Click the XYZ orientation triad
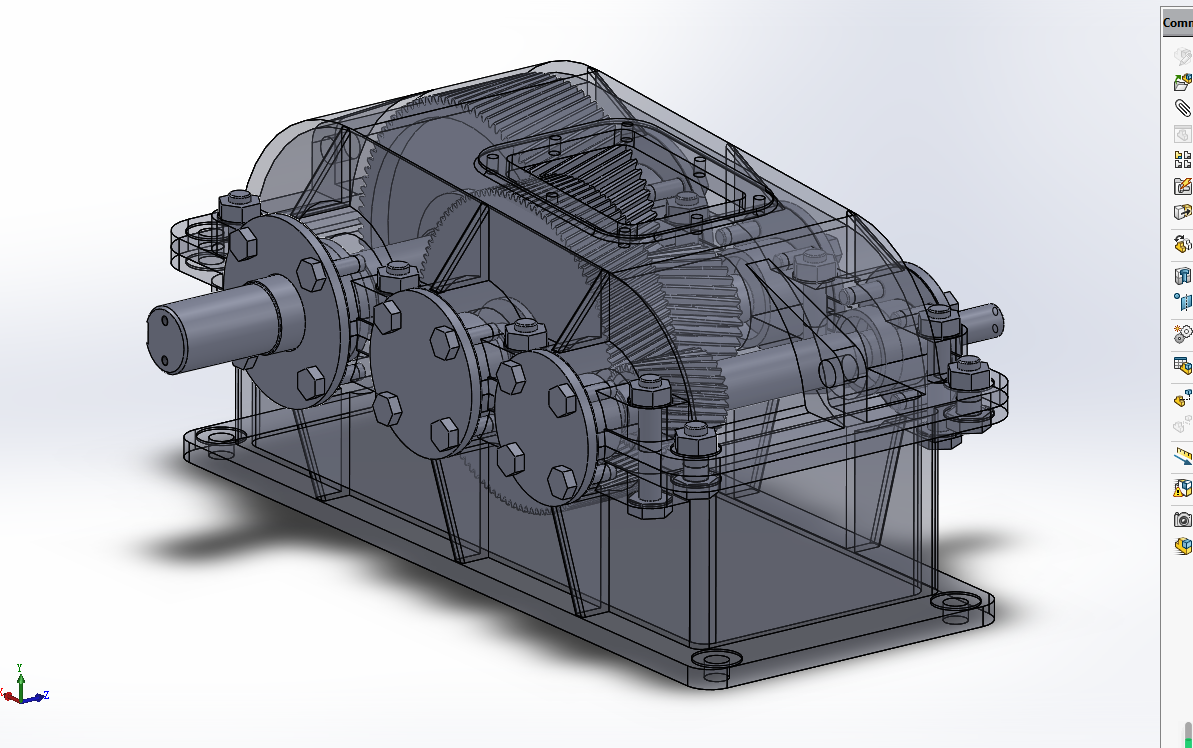Image resolution: width=1193 pixels, height=748 pixels. (24, 685)
